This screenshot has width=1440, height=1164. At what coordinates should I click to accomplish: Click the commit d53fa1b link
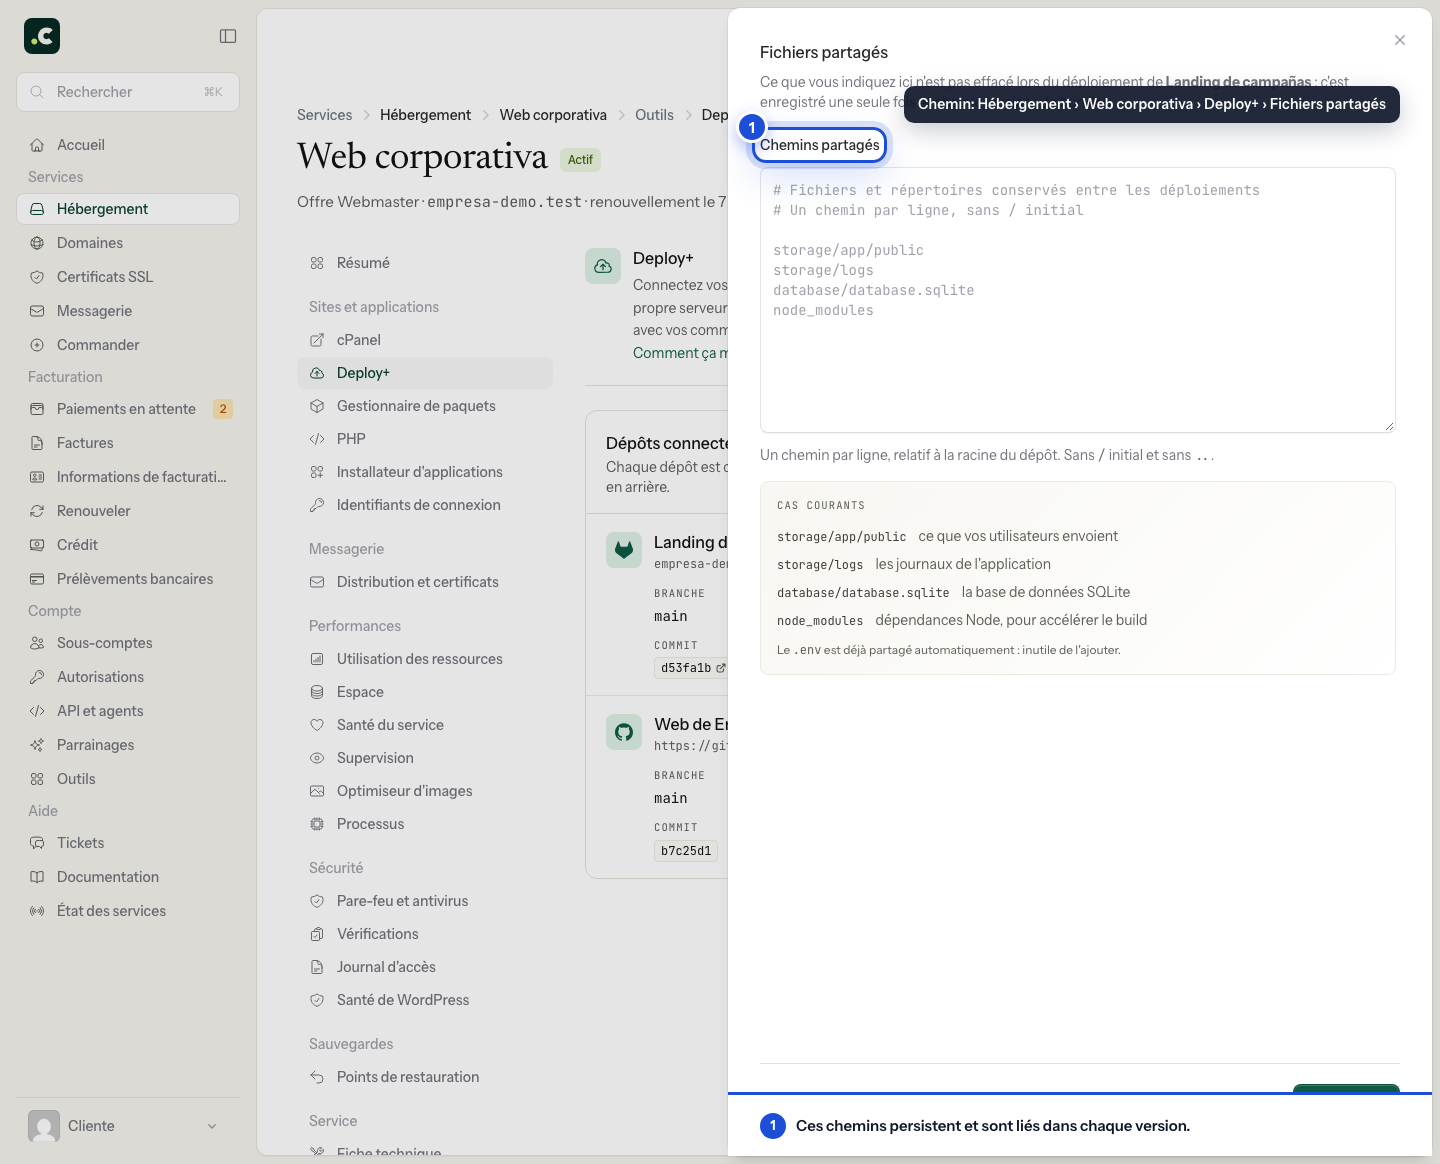692,668
